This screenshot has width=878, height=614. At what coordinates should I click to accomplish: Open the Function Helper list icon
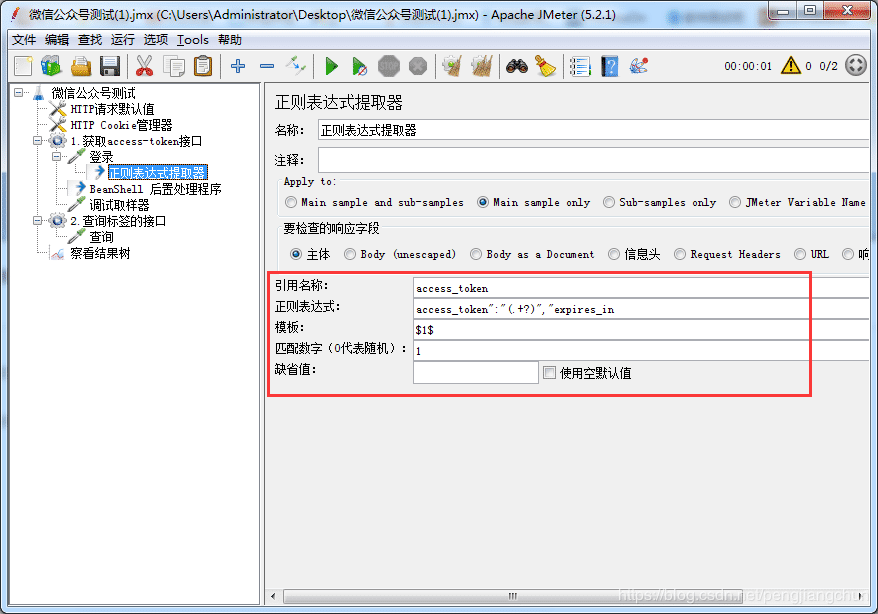pyautogui.click(x=580, y=66)
